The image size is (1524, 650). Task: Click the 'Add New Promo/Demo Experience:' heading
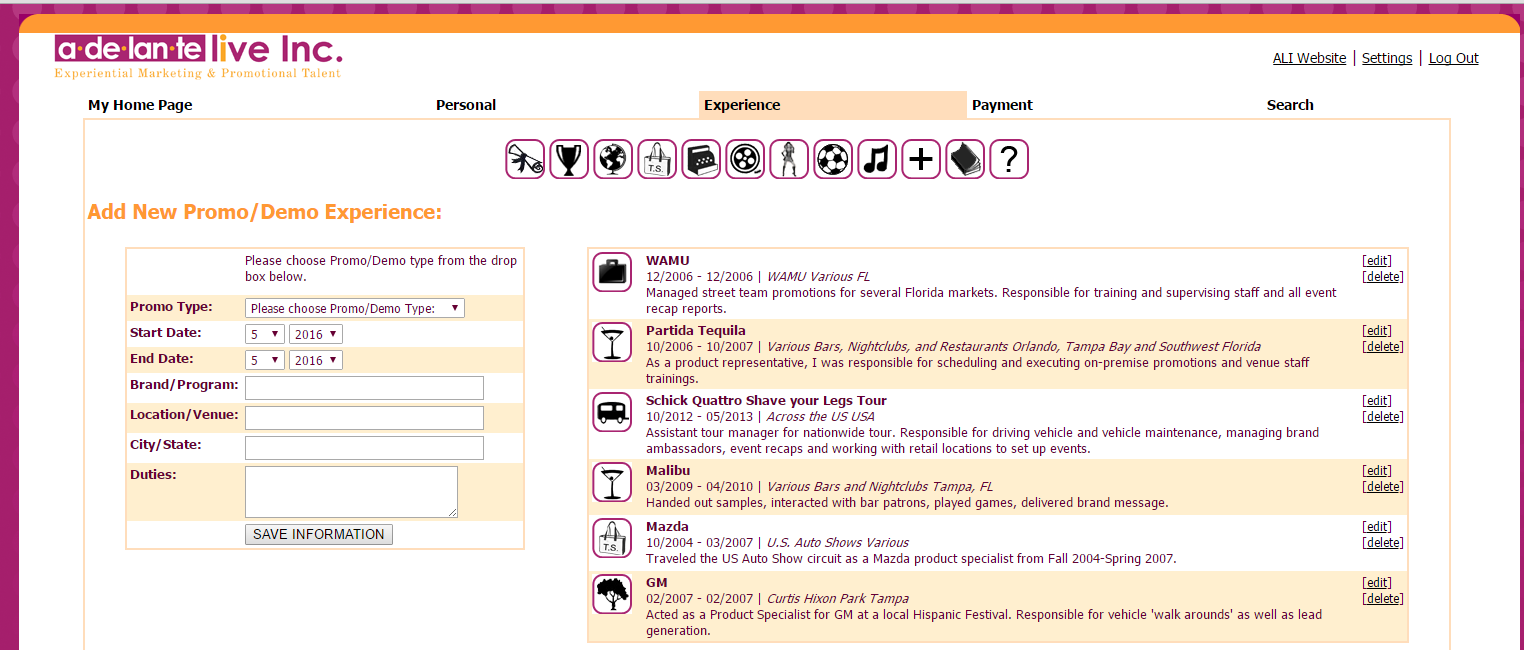tap(264, 212)
